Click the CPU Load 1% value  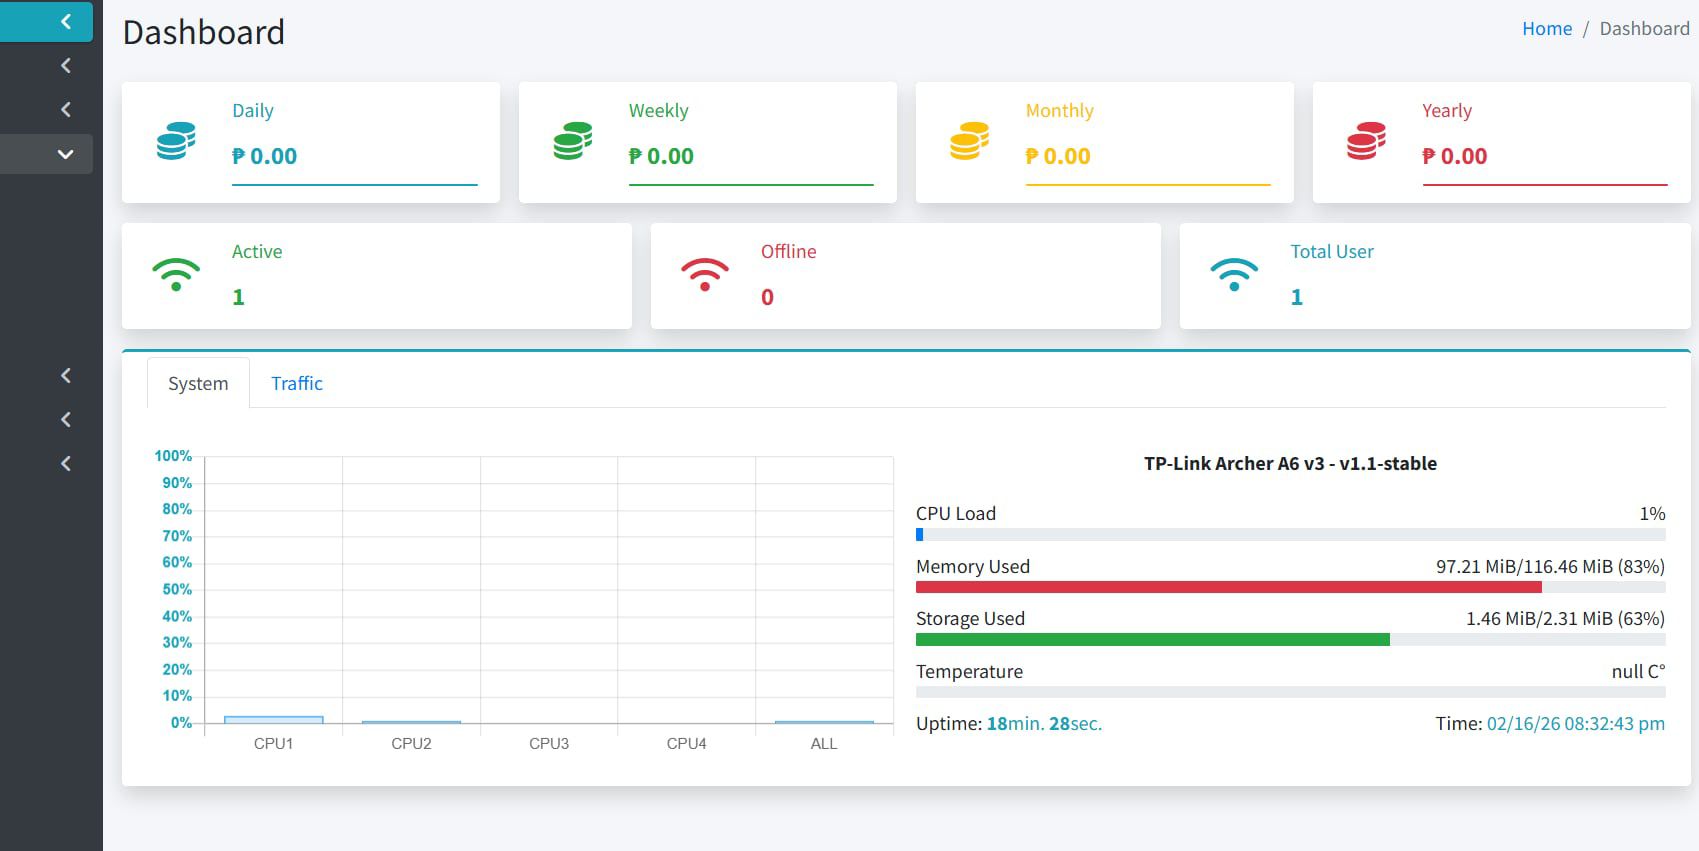coord(1652,513)
